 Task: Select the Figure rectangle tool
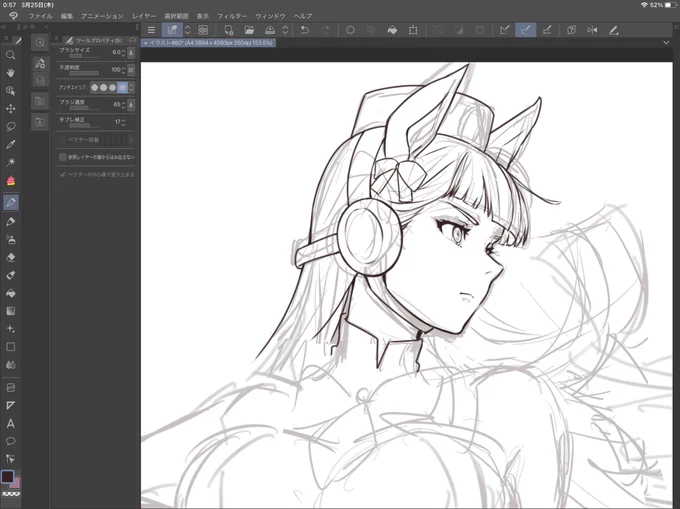click(x=11, y=347)
